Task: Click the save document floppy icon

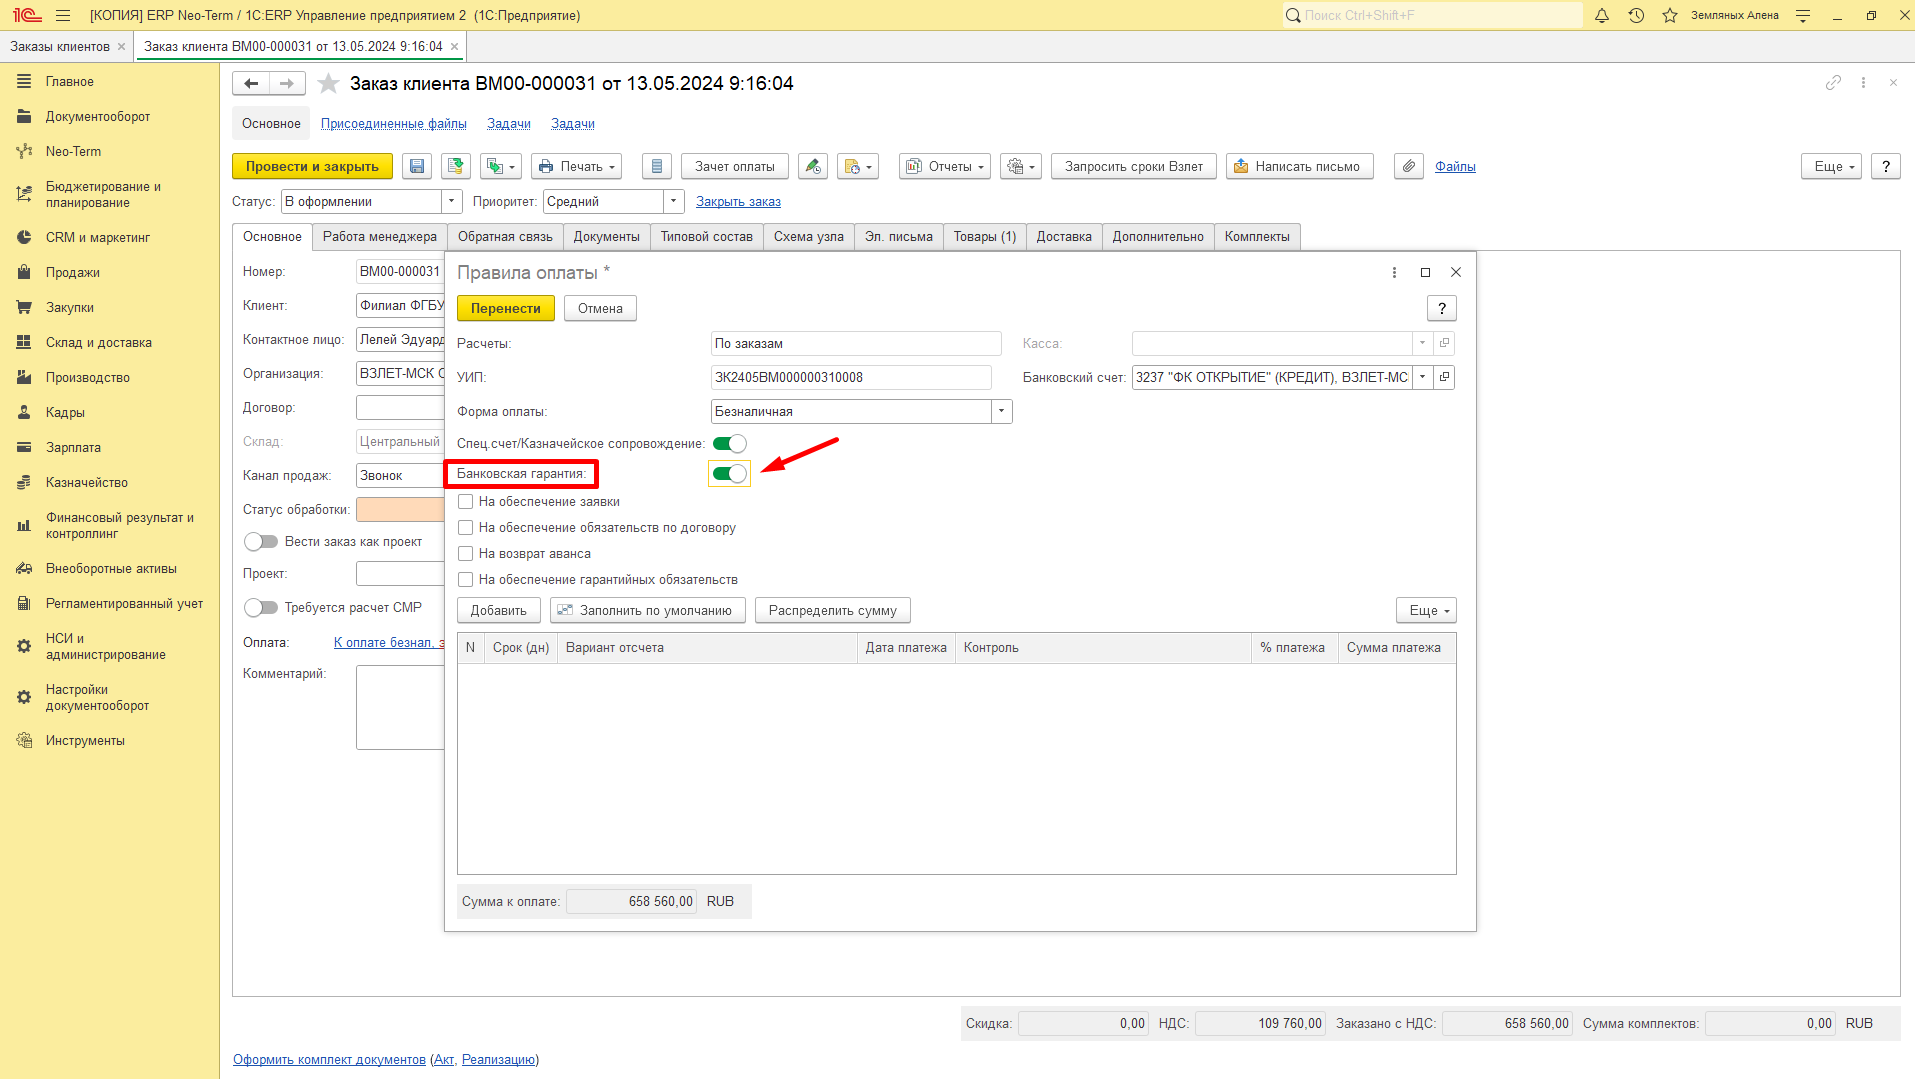Action: 417,167
